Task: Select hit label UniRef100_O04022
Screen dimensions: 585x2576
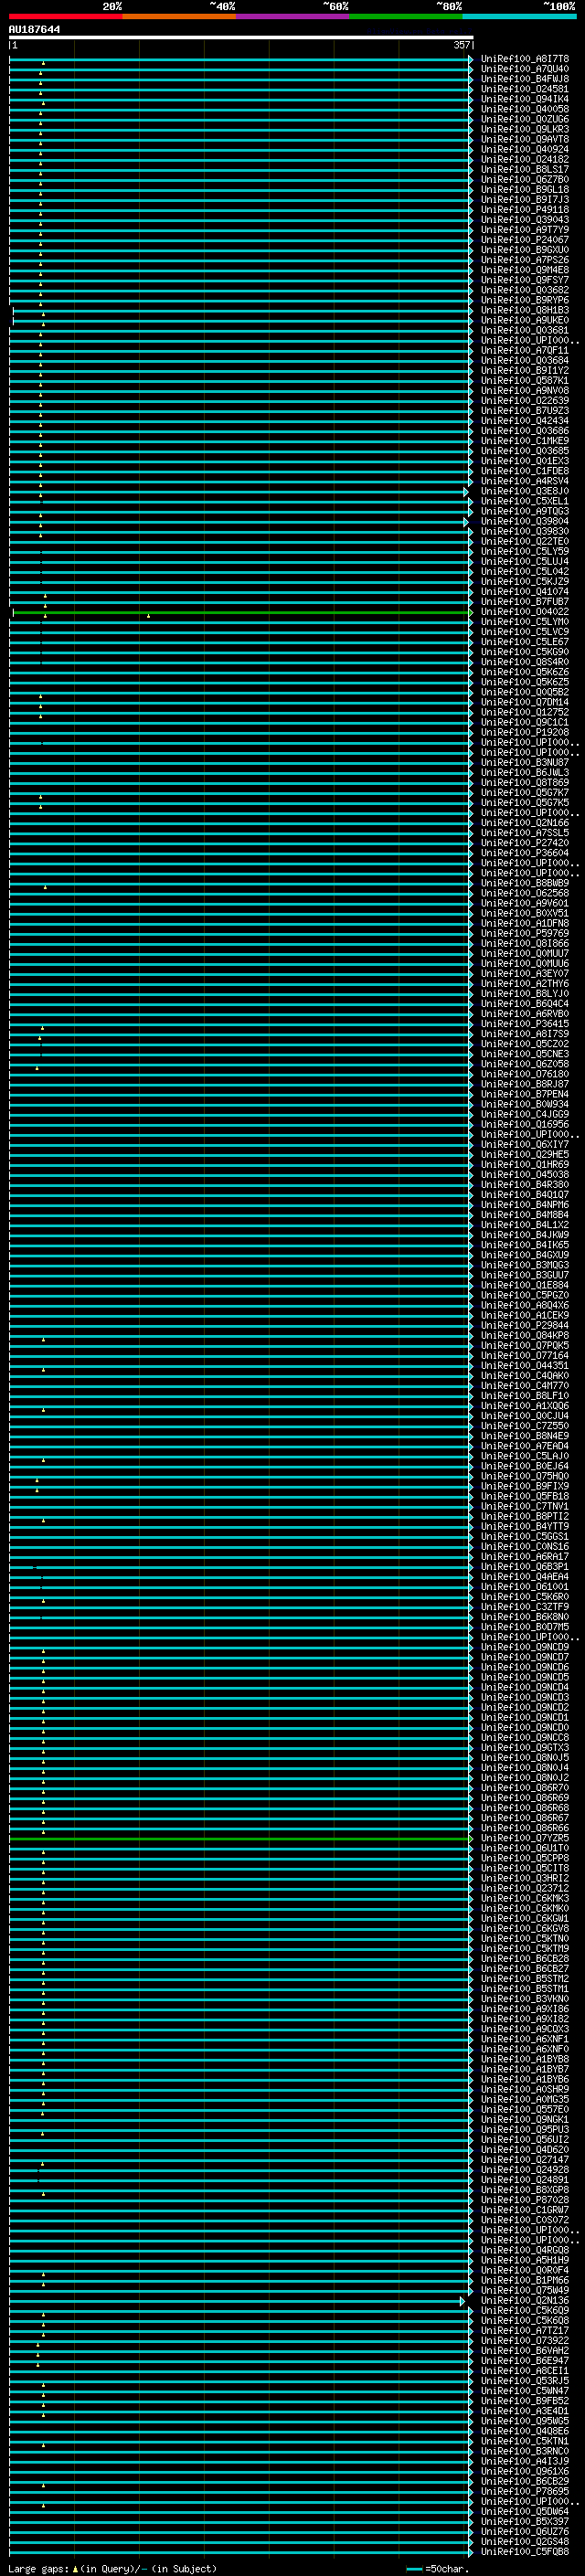Action: pos(524,612)
